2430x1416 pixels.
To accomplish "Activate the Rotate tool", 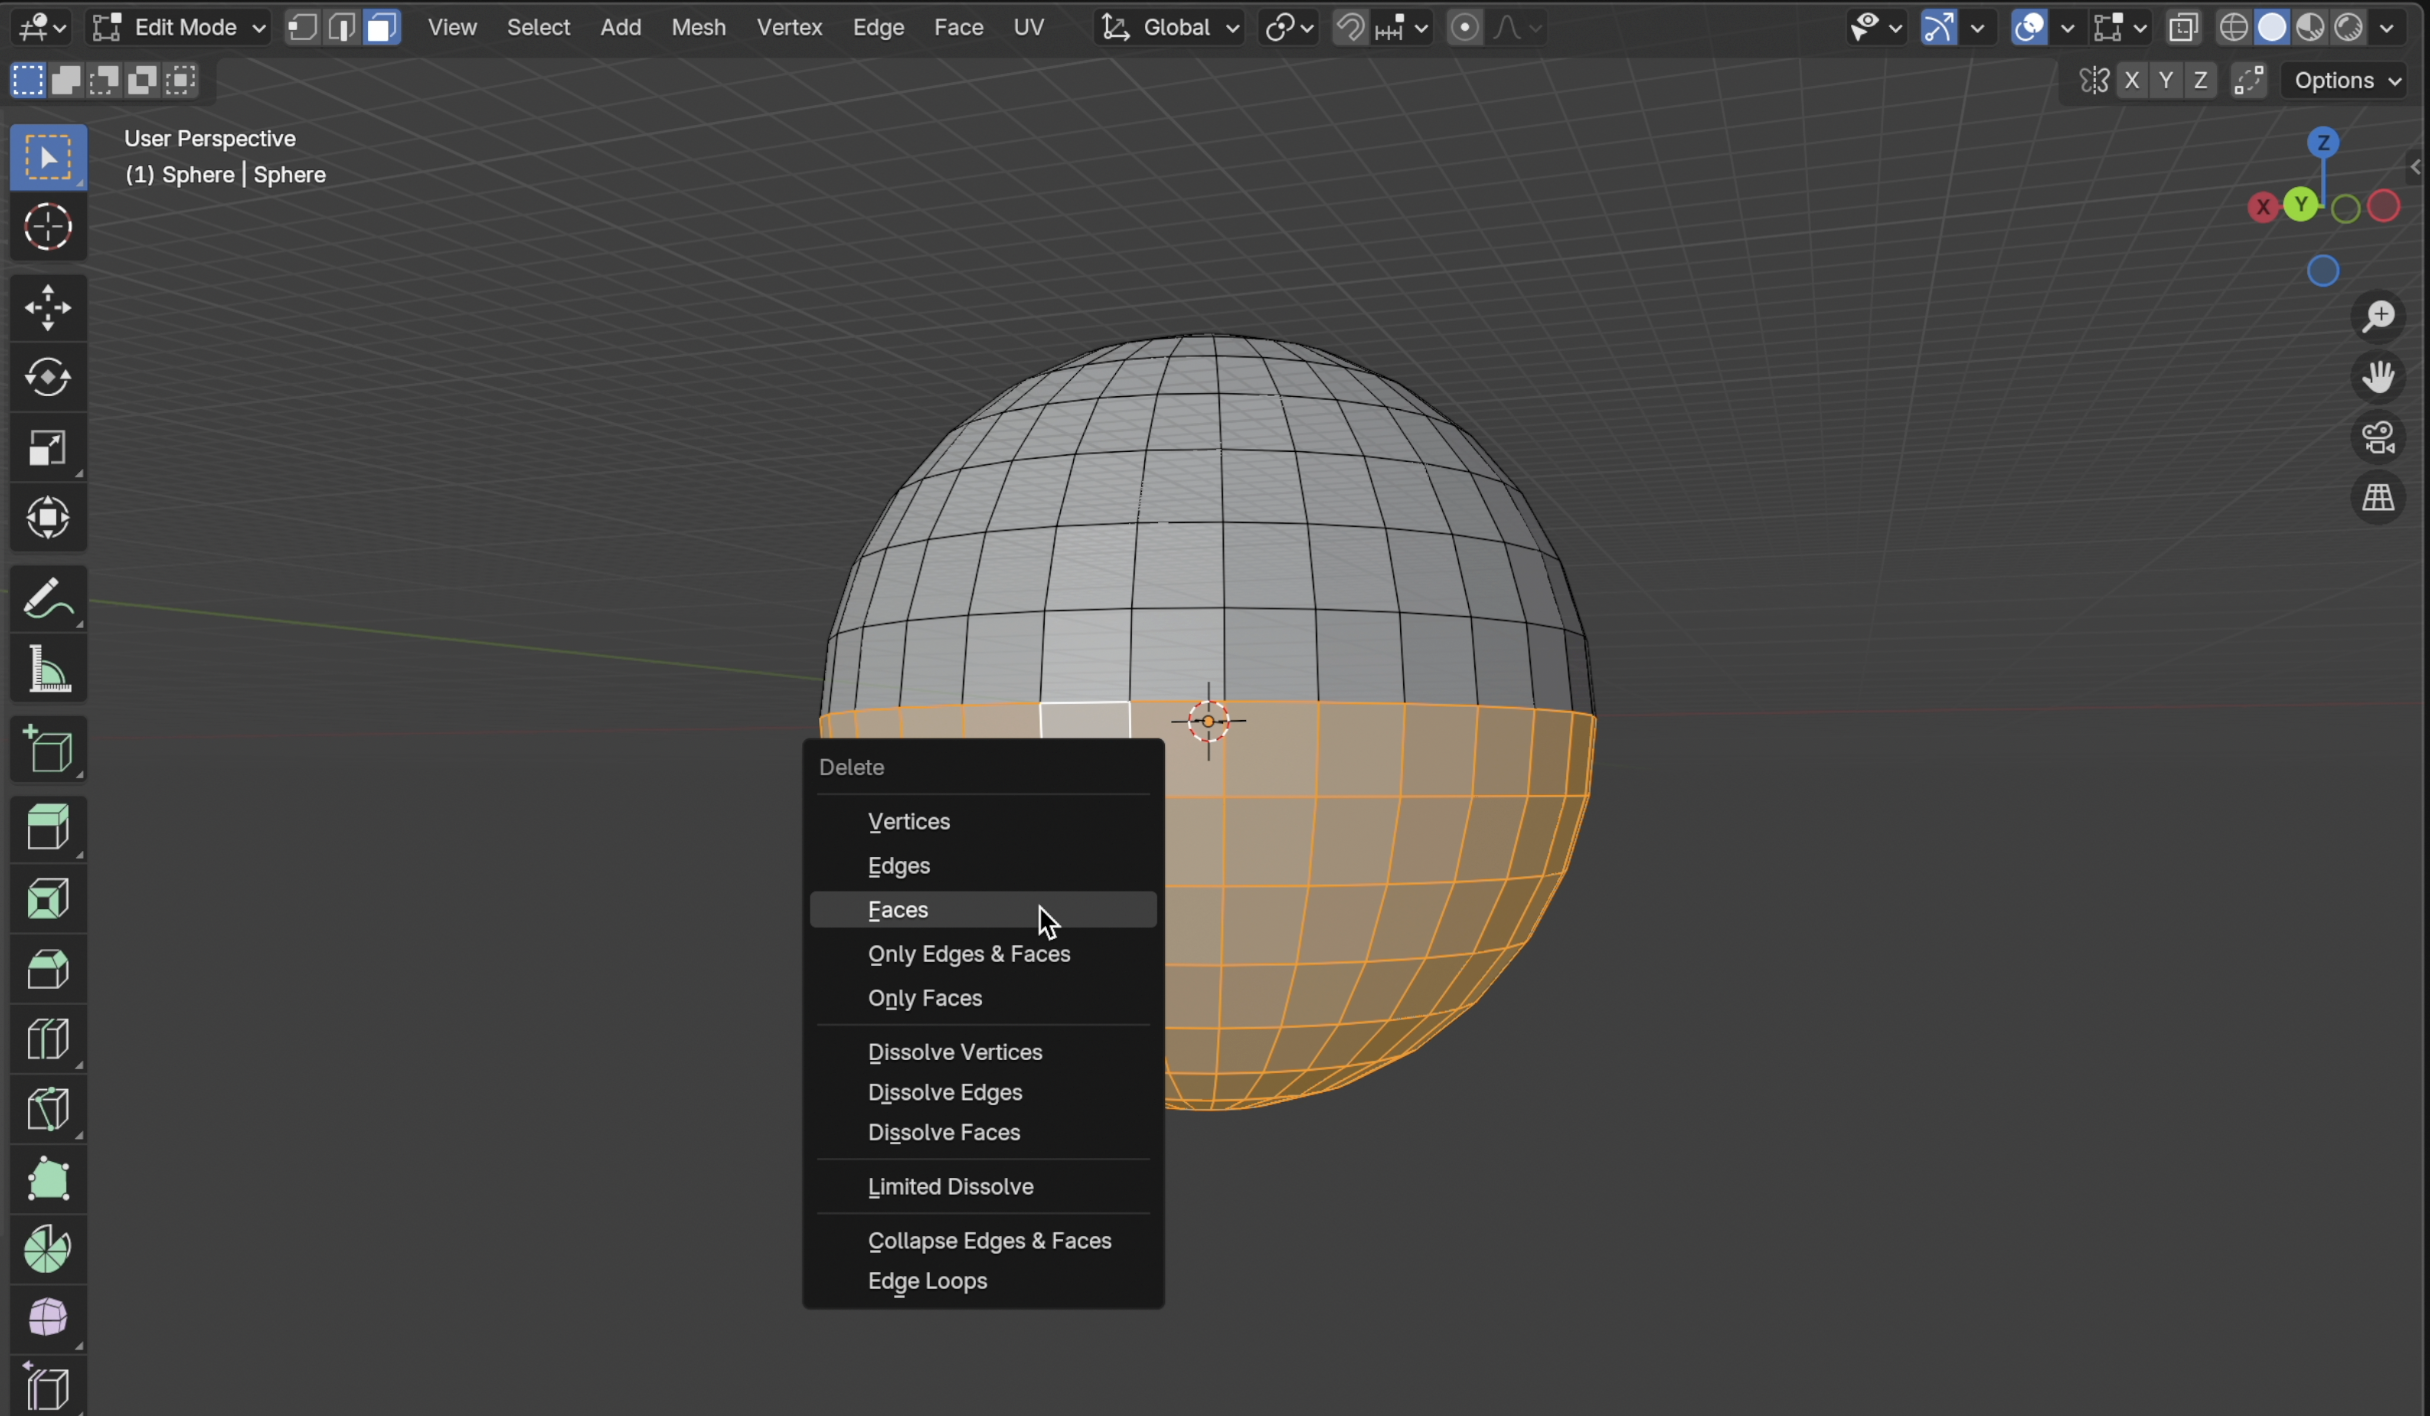I will coord(47,378).
